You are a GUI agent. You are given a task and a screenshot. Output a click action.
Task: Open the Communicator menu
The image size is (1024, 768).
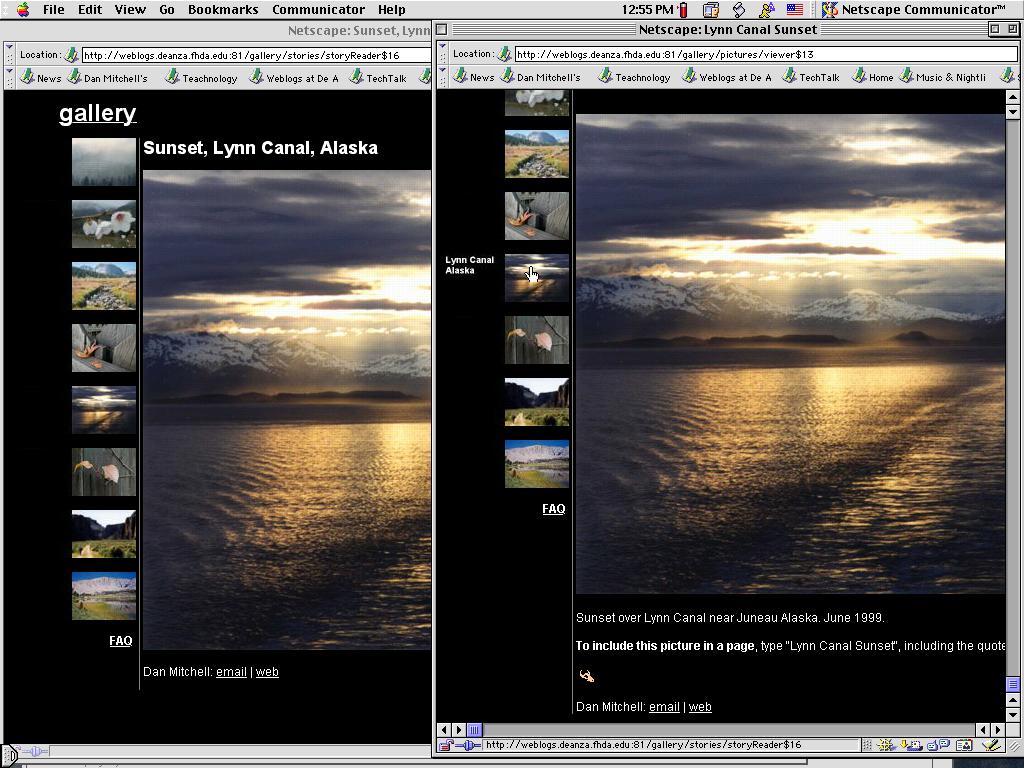(318, 9)
